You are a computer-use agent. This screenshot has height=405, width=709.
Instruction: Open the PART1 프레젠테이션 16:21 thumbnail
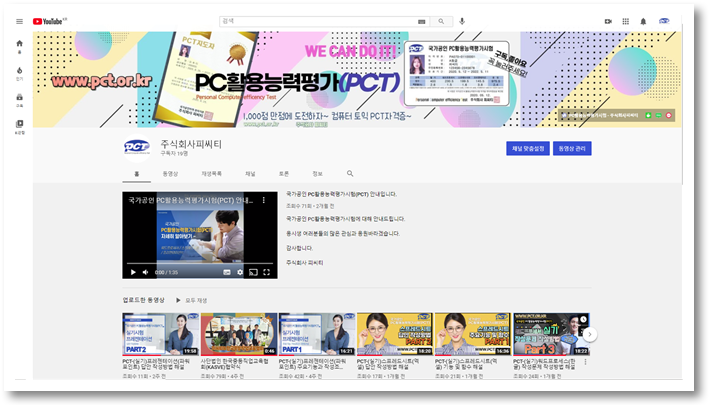(317, 334)
